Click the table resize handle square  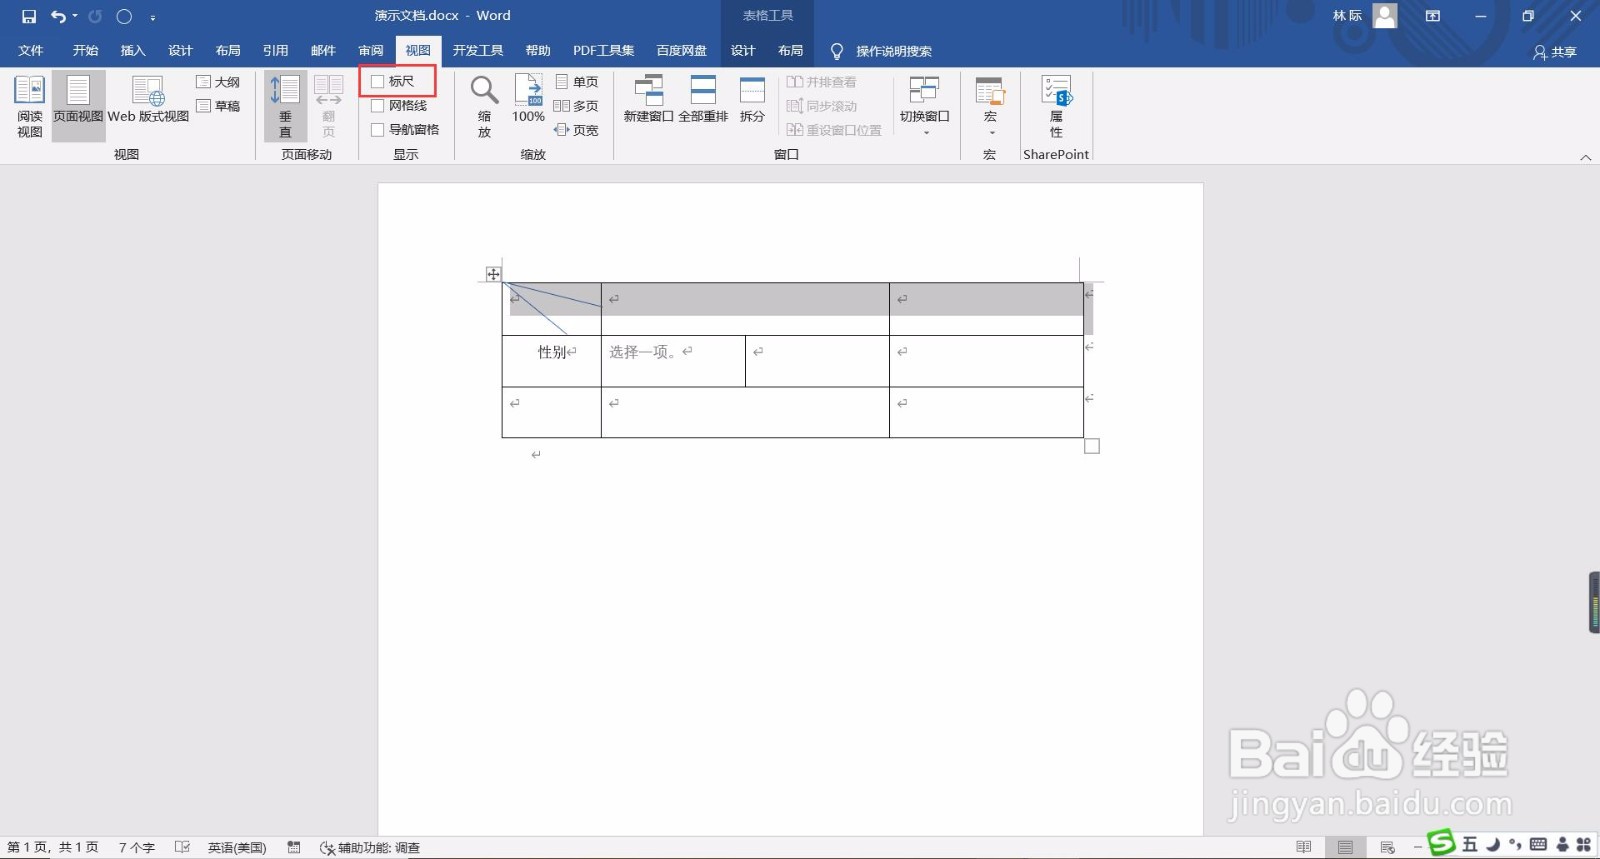coord(1092,446)
